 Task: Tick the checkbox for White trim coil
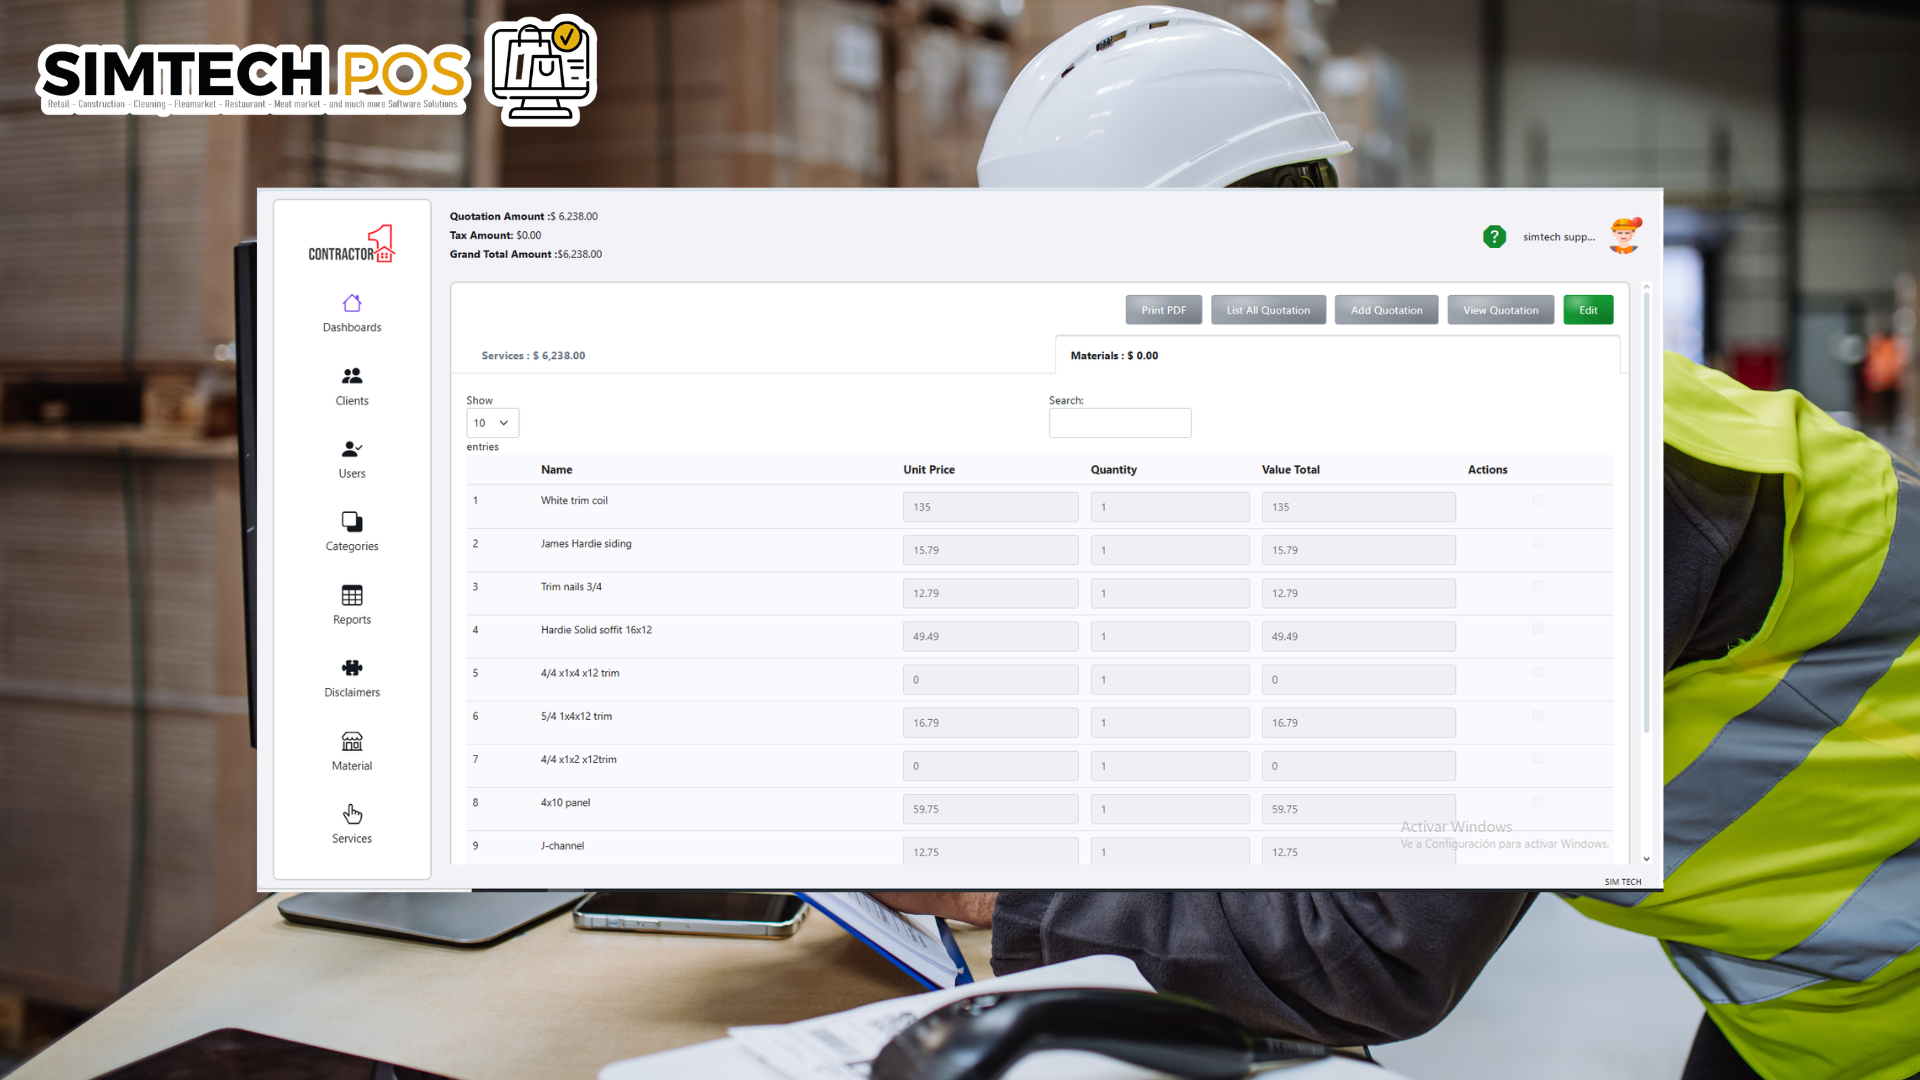(x=1538, y=500)
